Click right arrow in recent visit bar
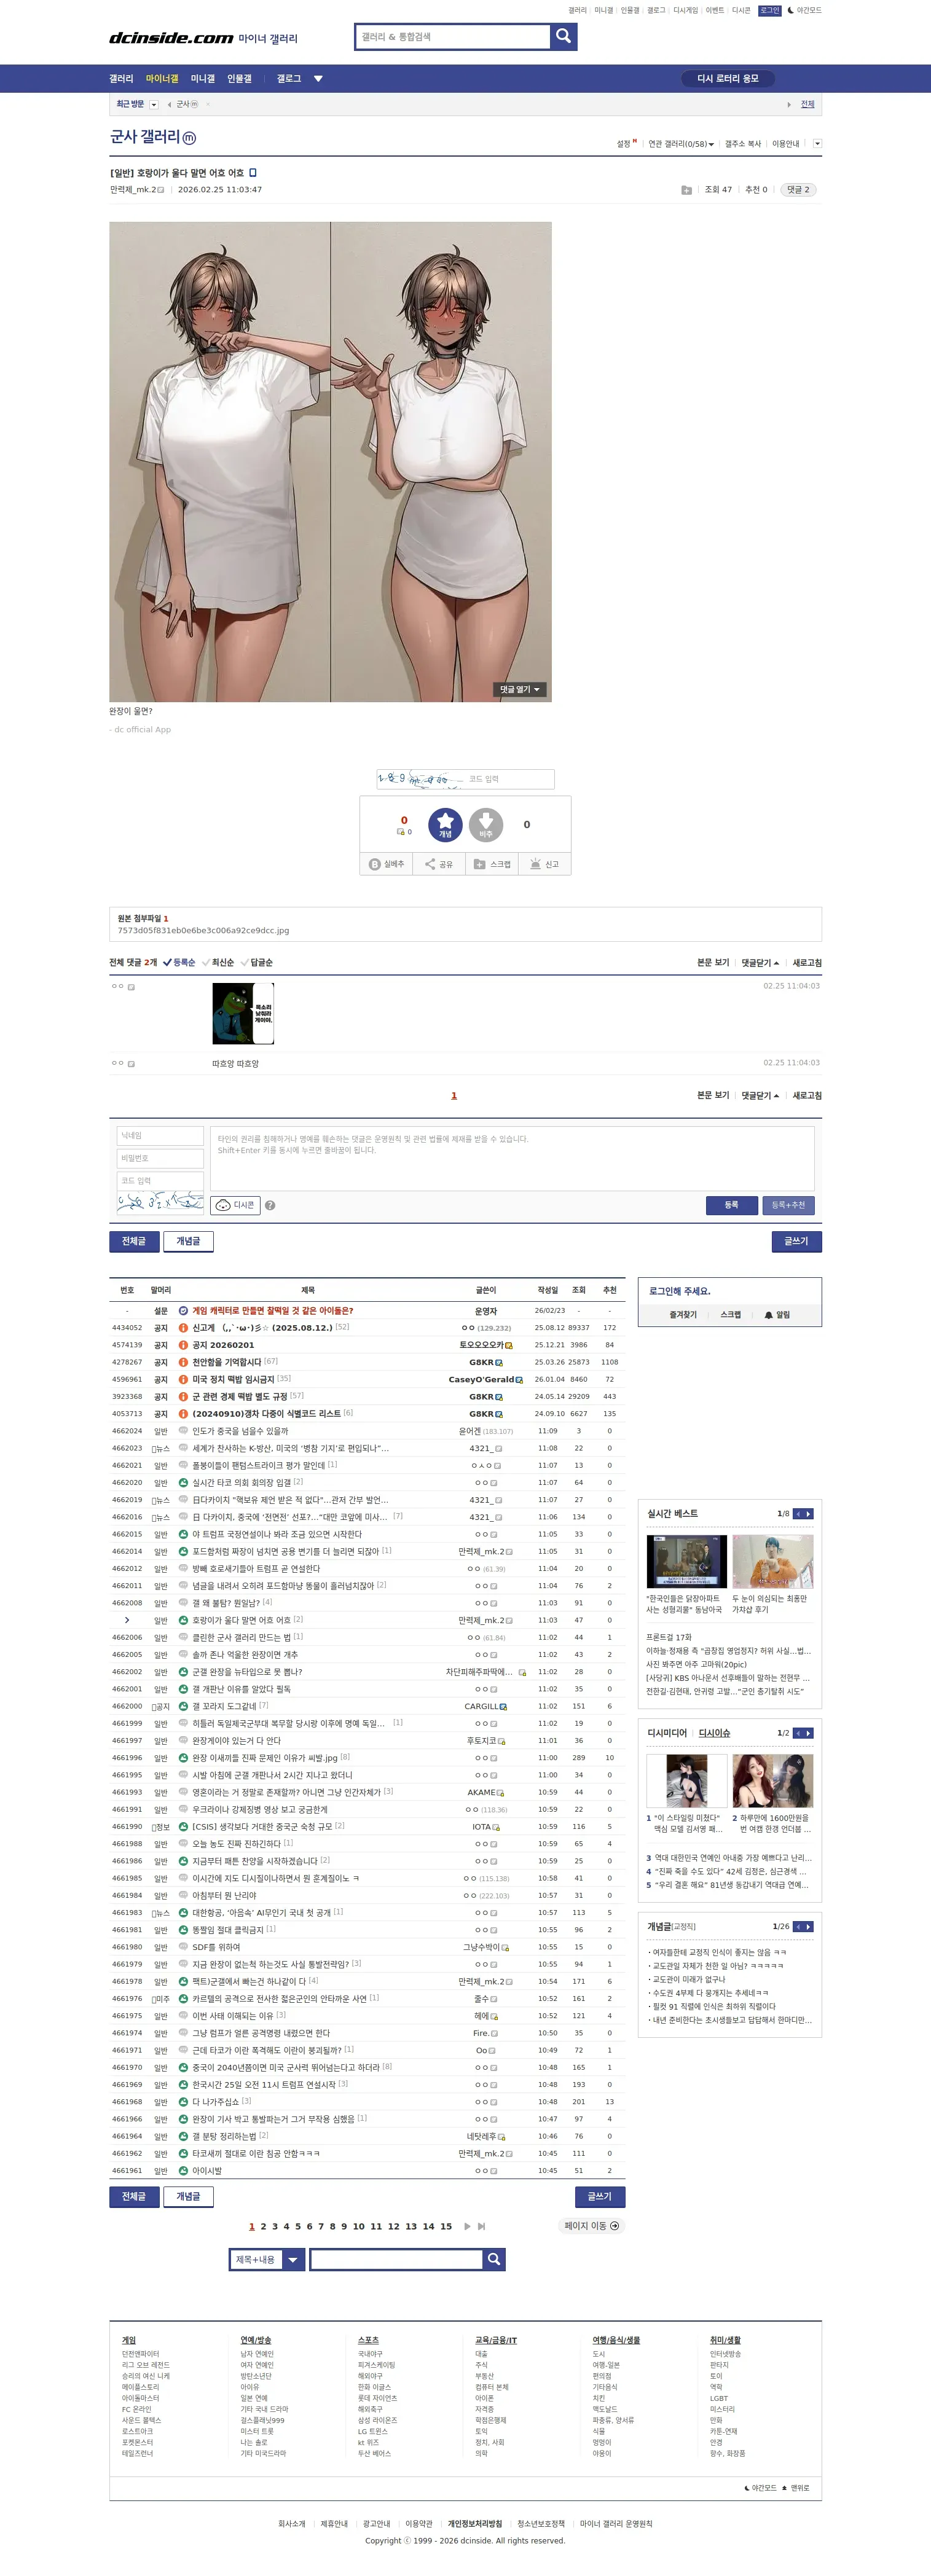This screenshot has height=2576, width=931. (788, 104)
